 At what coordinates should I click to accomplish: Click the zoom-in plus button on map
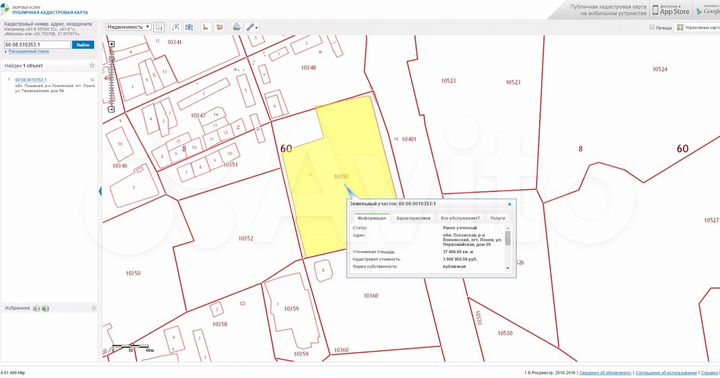click(111, 44)
